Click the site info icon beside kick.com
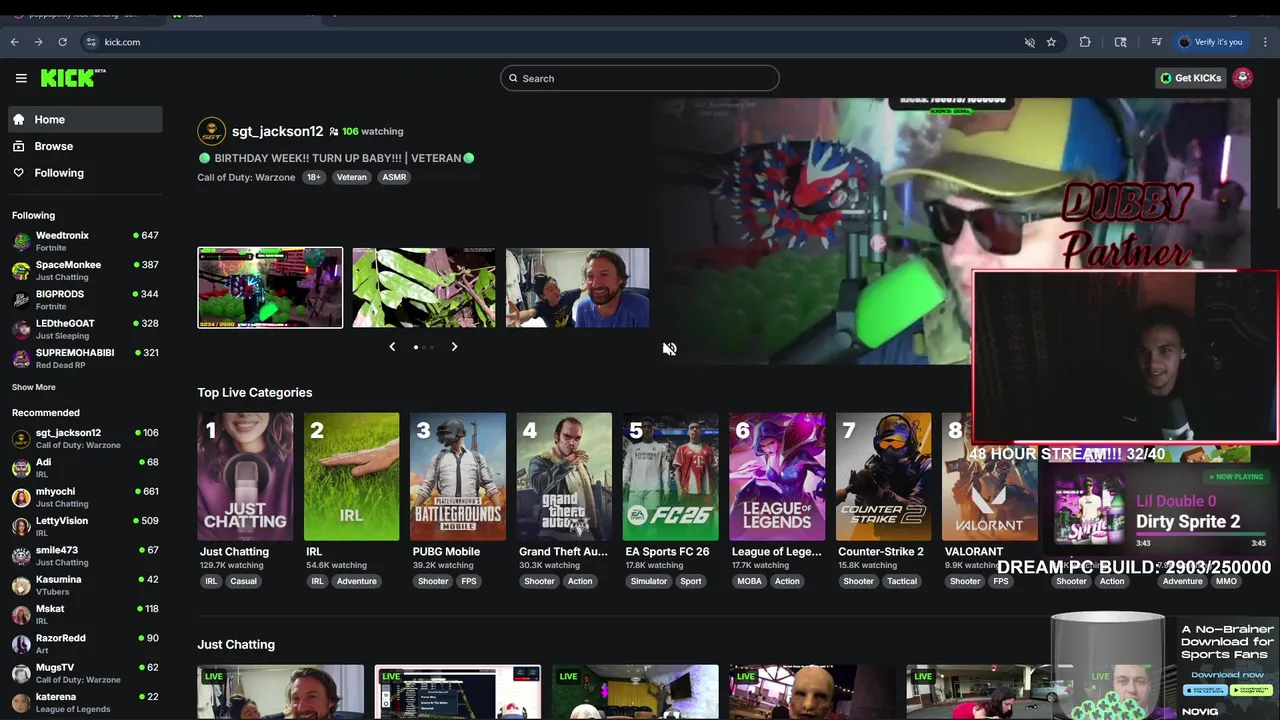The width and height of the screenshot is (1280, 720). (x=91, y=42)
